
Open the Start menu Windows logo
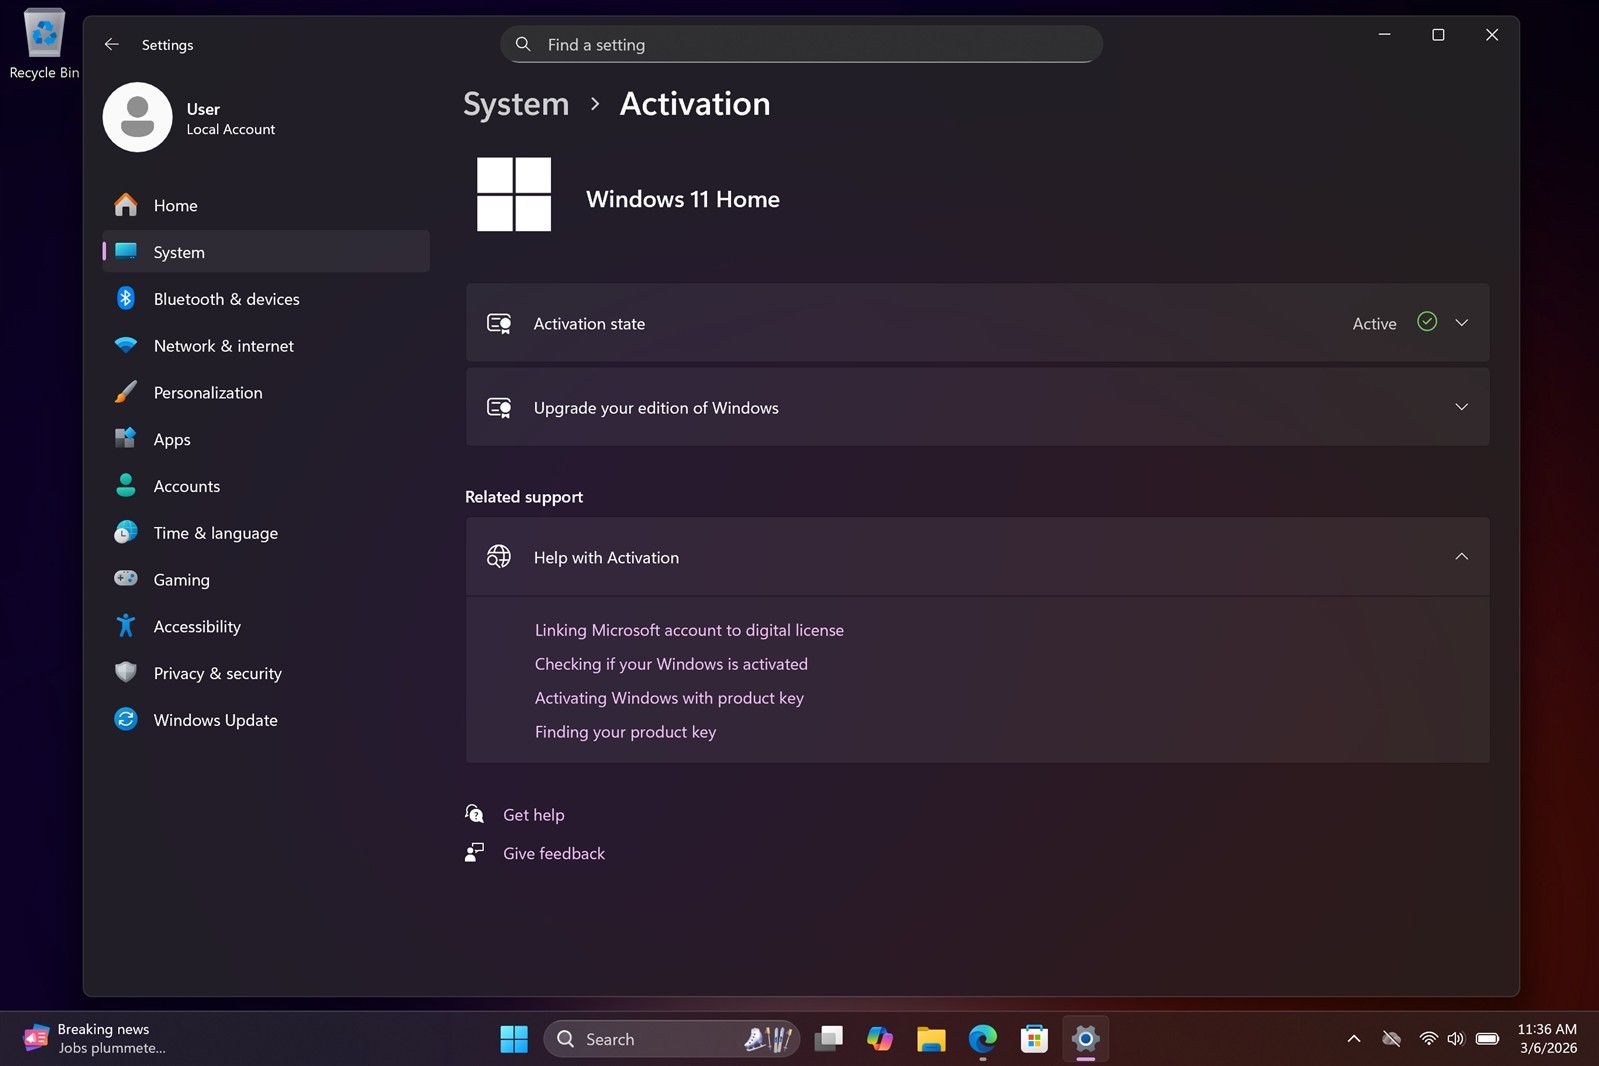click(514, 1039)
